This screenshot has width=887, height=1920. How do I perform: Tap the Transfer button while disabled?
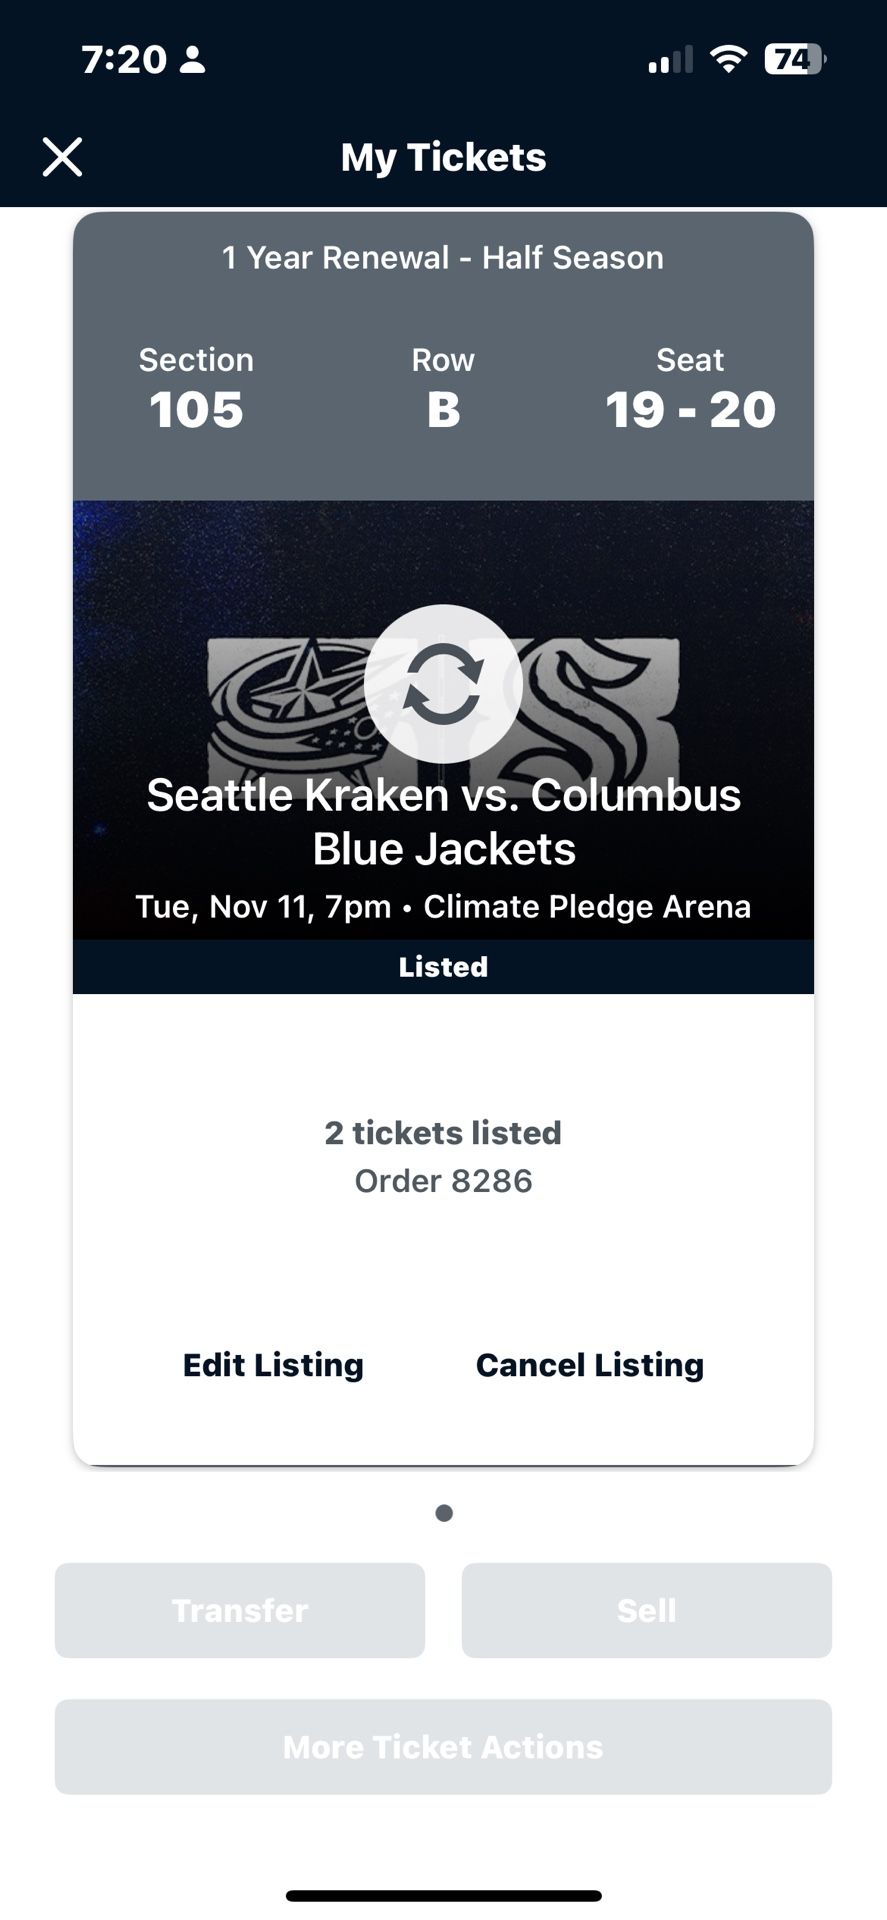240,1610
